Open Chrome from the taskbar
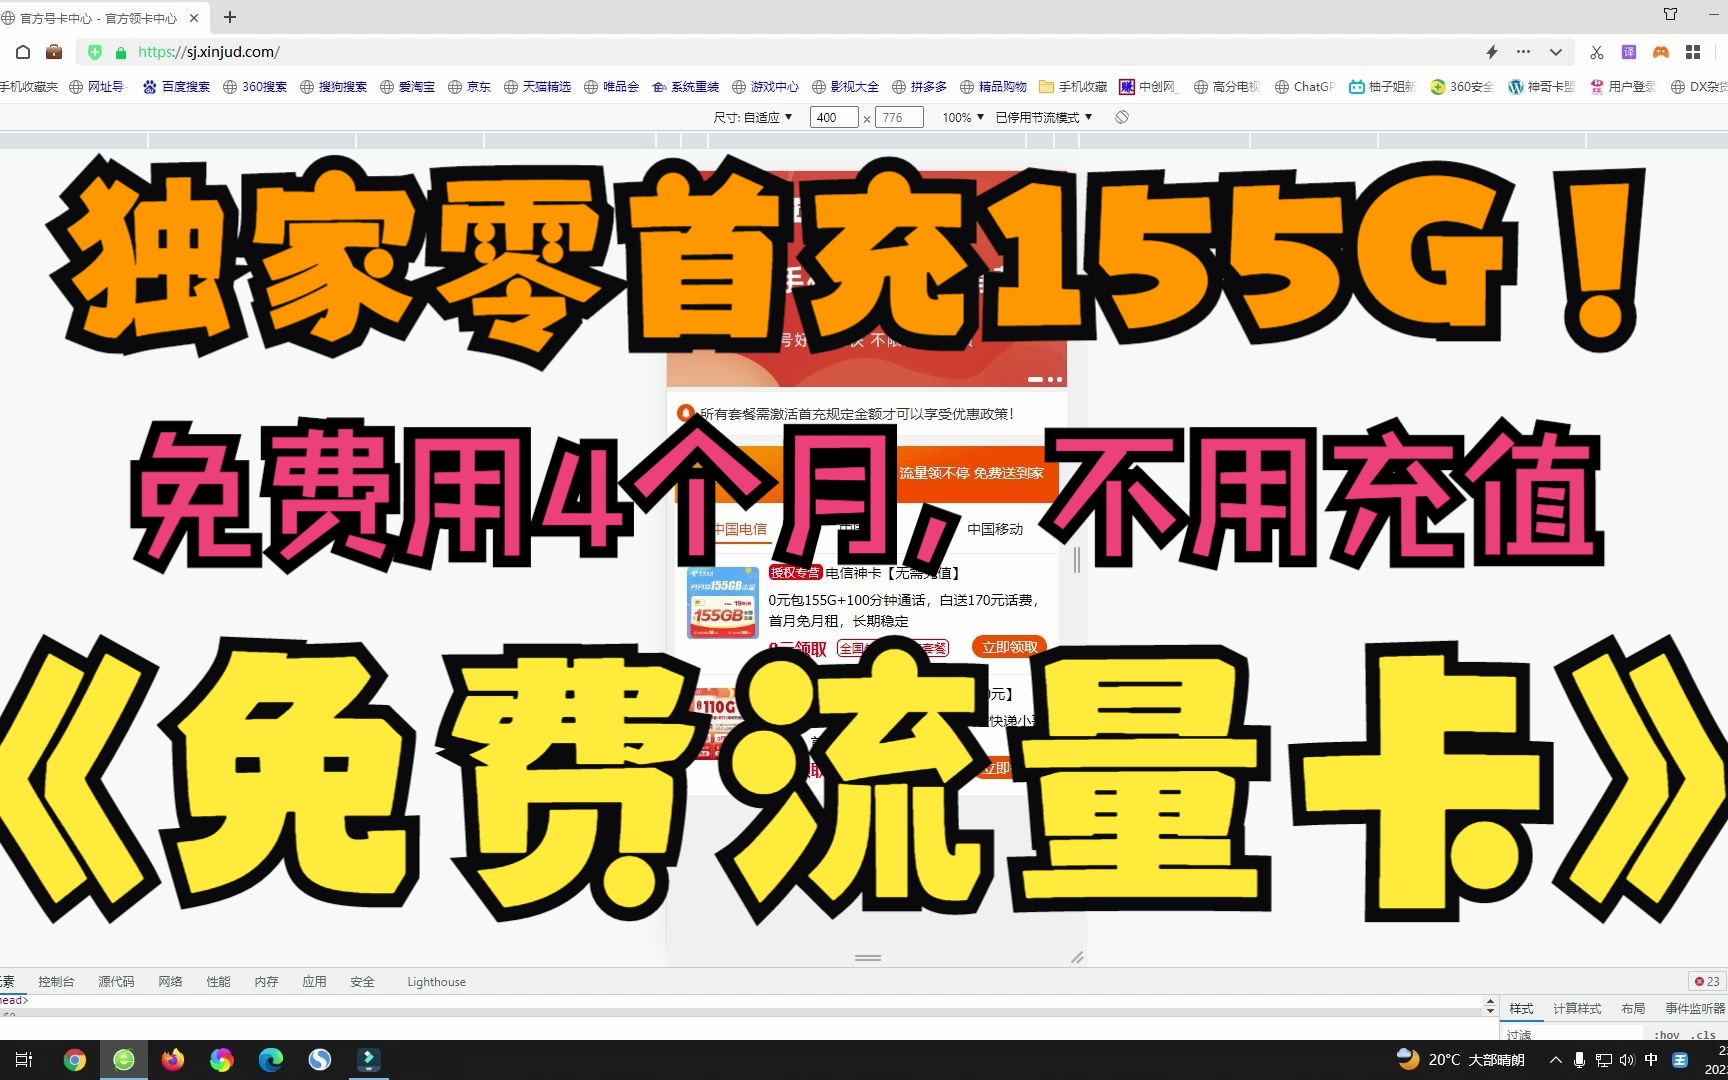 coord(75,1060)
